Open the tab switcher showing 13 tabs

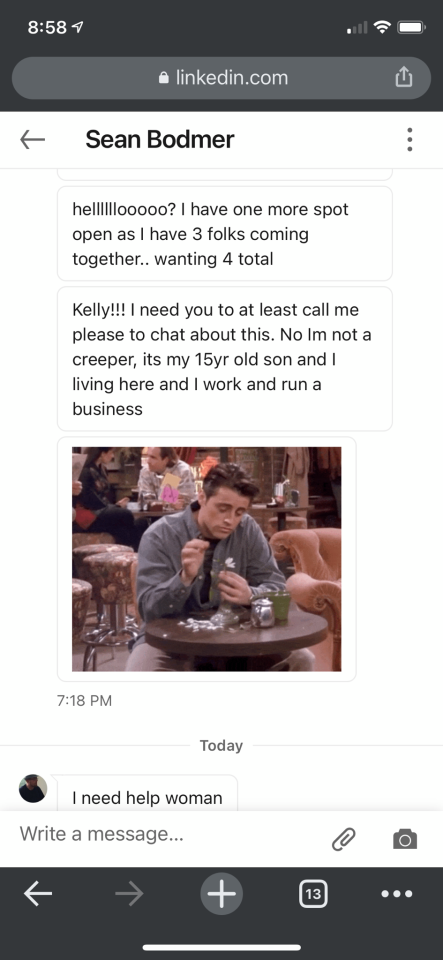click(313, 894)
